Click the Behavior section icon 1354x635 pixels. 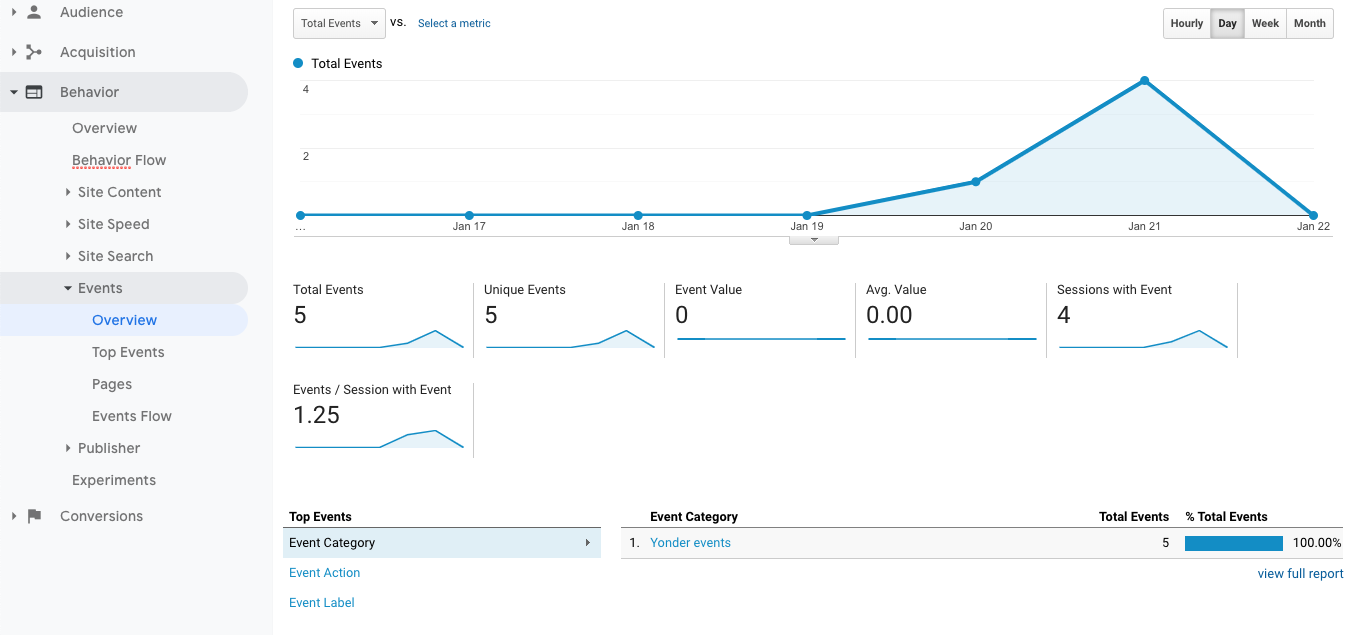pyautogui.click(x=34, y=91)
